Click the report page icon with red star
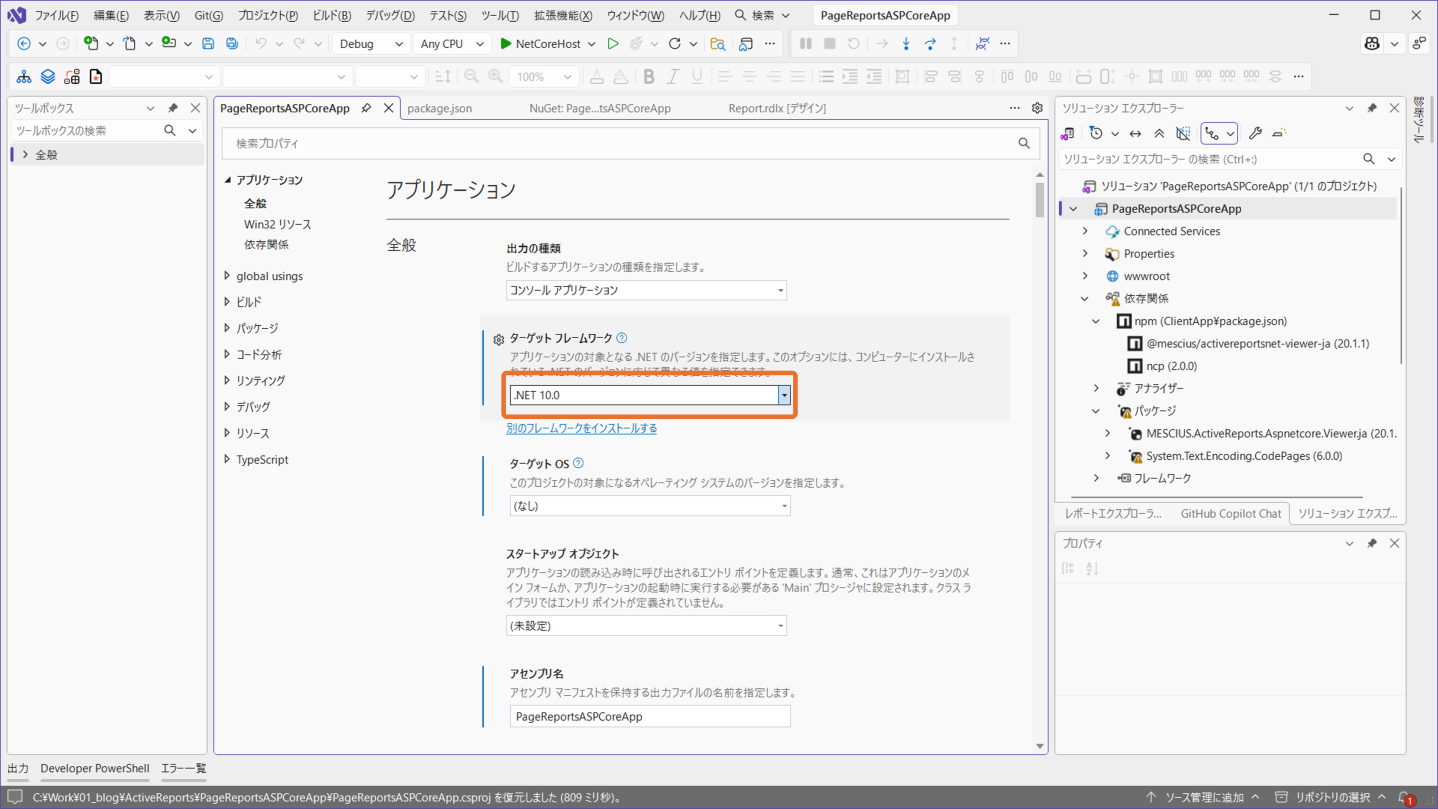Screen dimensions: 1438x809 pos(96,77)
